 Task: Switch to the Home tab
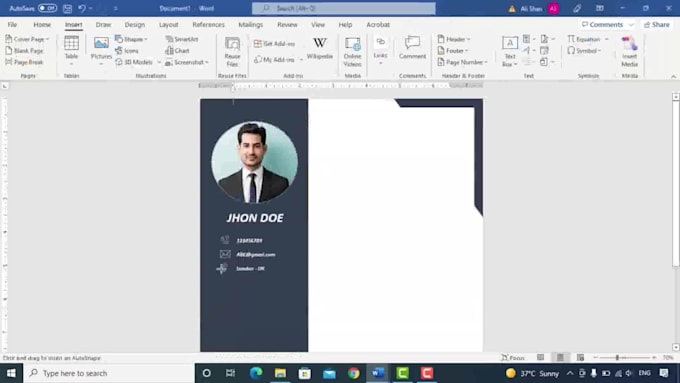point(42,25)
